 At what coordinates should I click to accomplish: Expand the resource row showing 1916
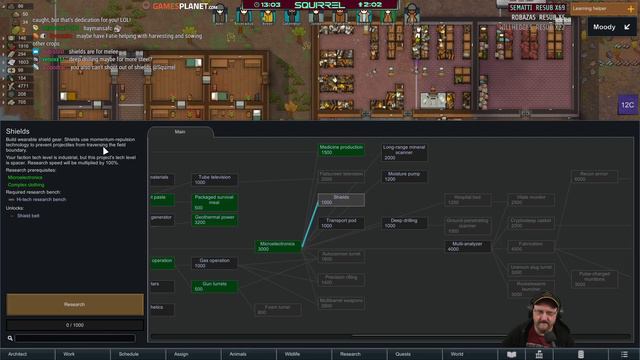point(3,46)
